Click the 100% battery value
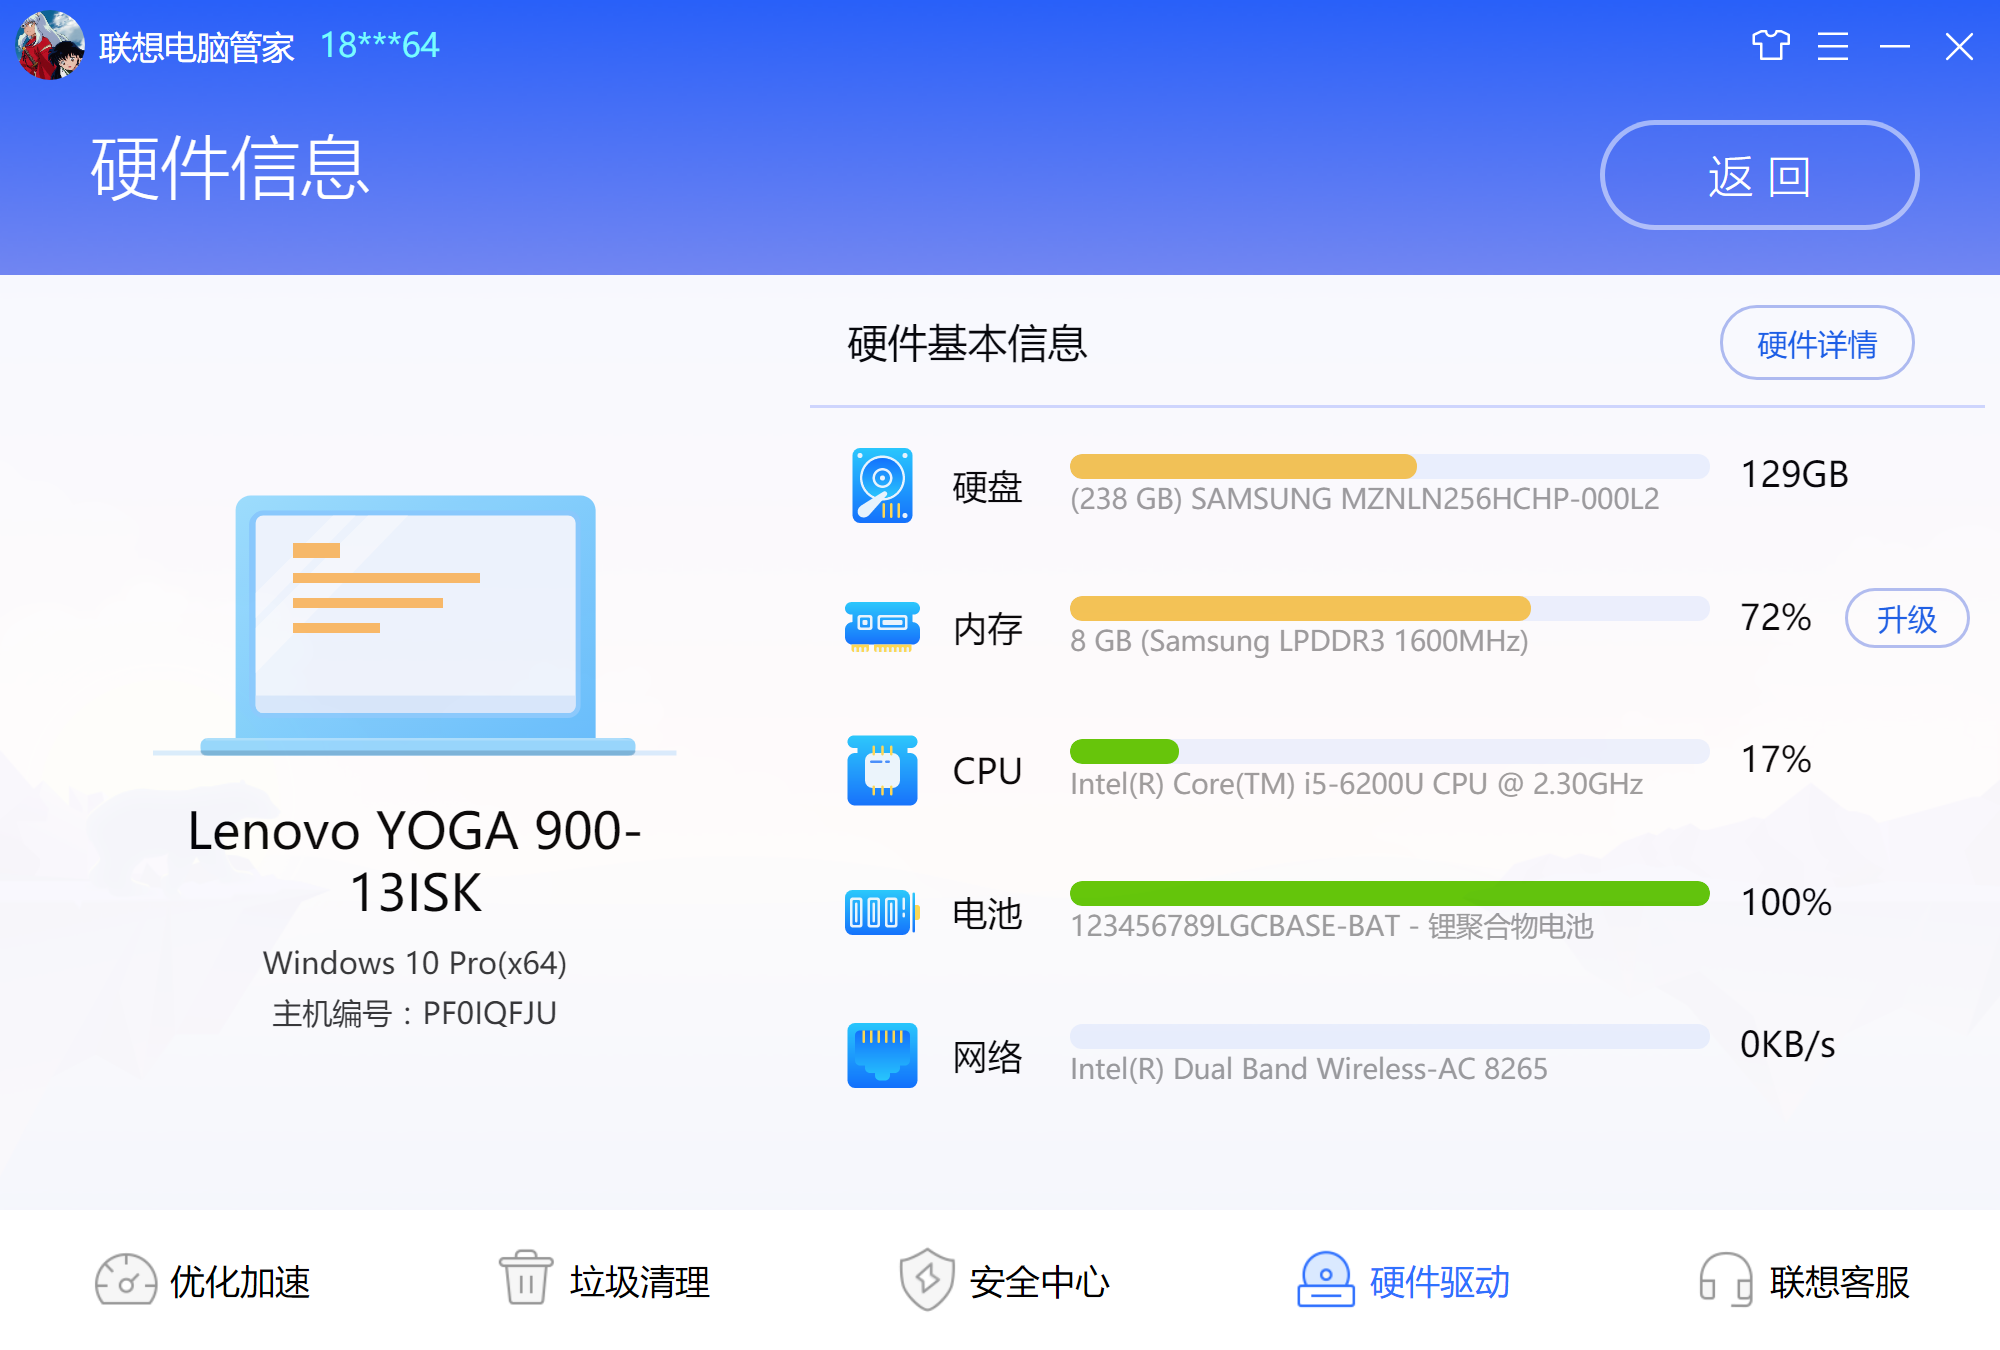Screen dimensions: 2000x1350 [x=1786, y=902]
